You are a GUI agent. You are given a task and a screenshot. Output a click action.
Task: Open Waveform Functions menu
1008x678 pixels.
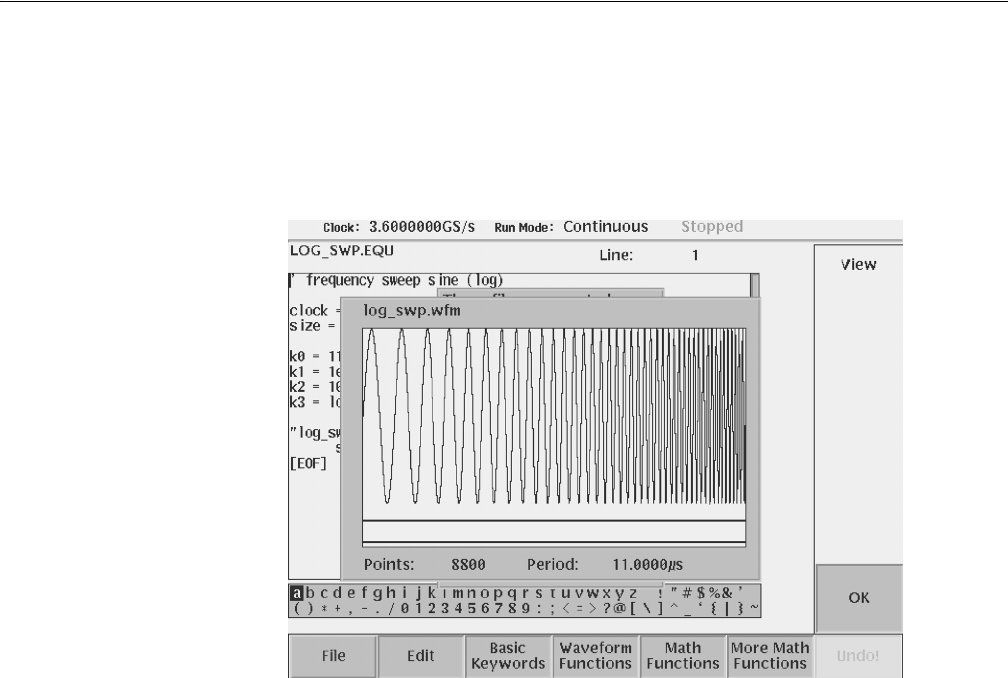pos(595,656)
